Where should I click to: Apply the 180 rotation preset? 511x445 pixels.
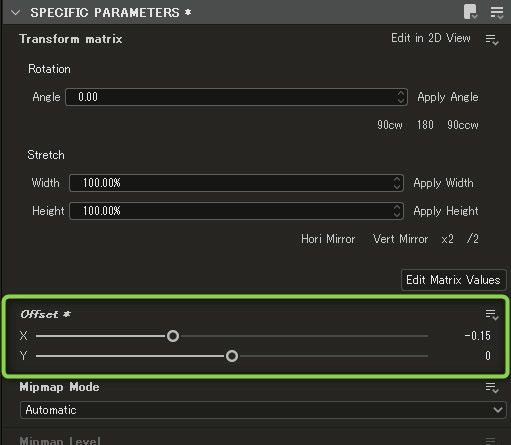pyautogui.click(x=425, y=125)
